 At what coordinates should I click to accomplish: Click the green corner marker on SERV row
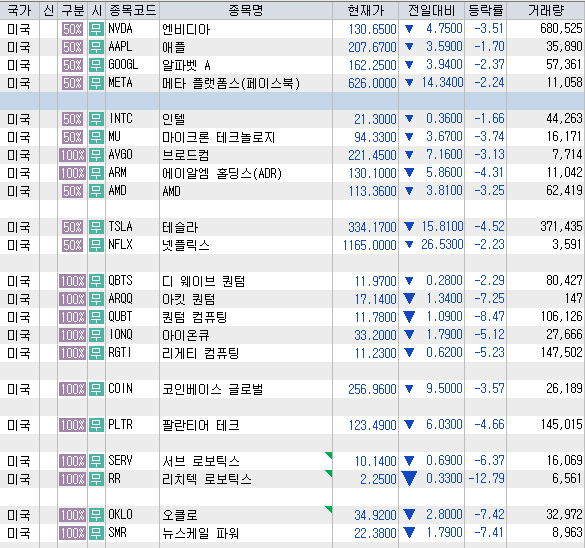(329, 455)
